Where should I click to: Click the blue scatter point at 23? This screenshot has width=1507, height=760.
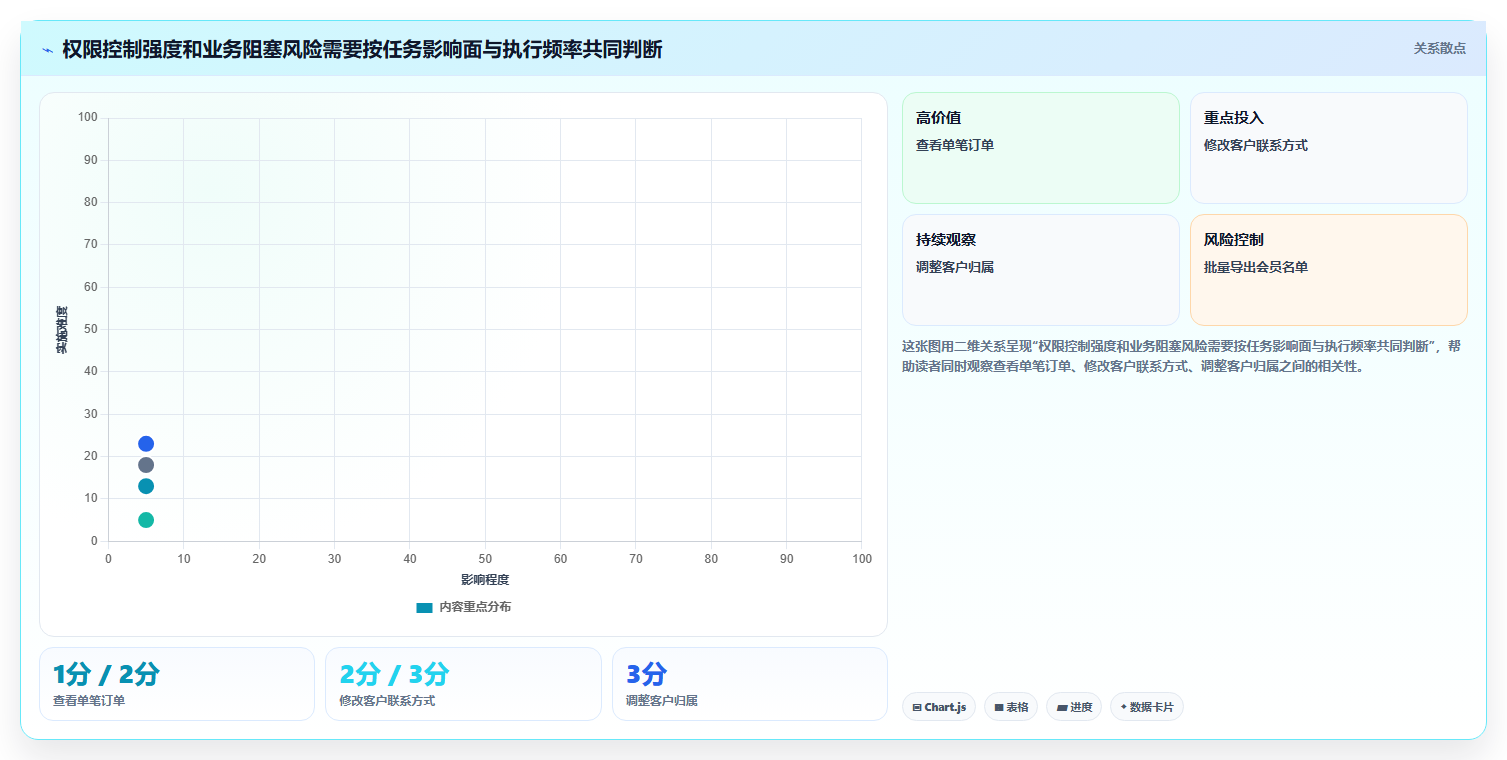[x=146, y=444]
